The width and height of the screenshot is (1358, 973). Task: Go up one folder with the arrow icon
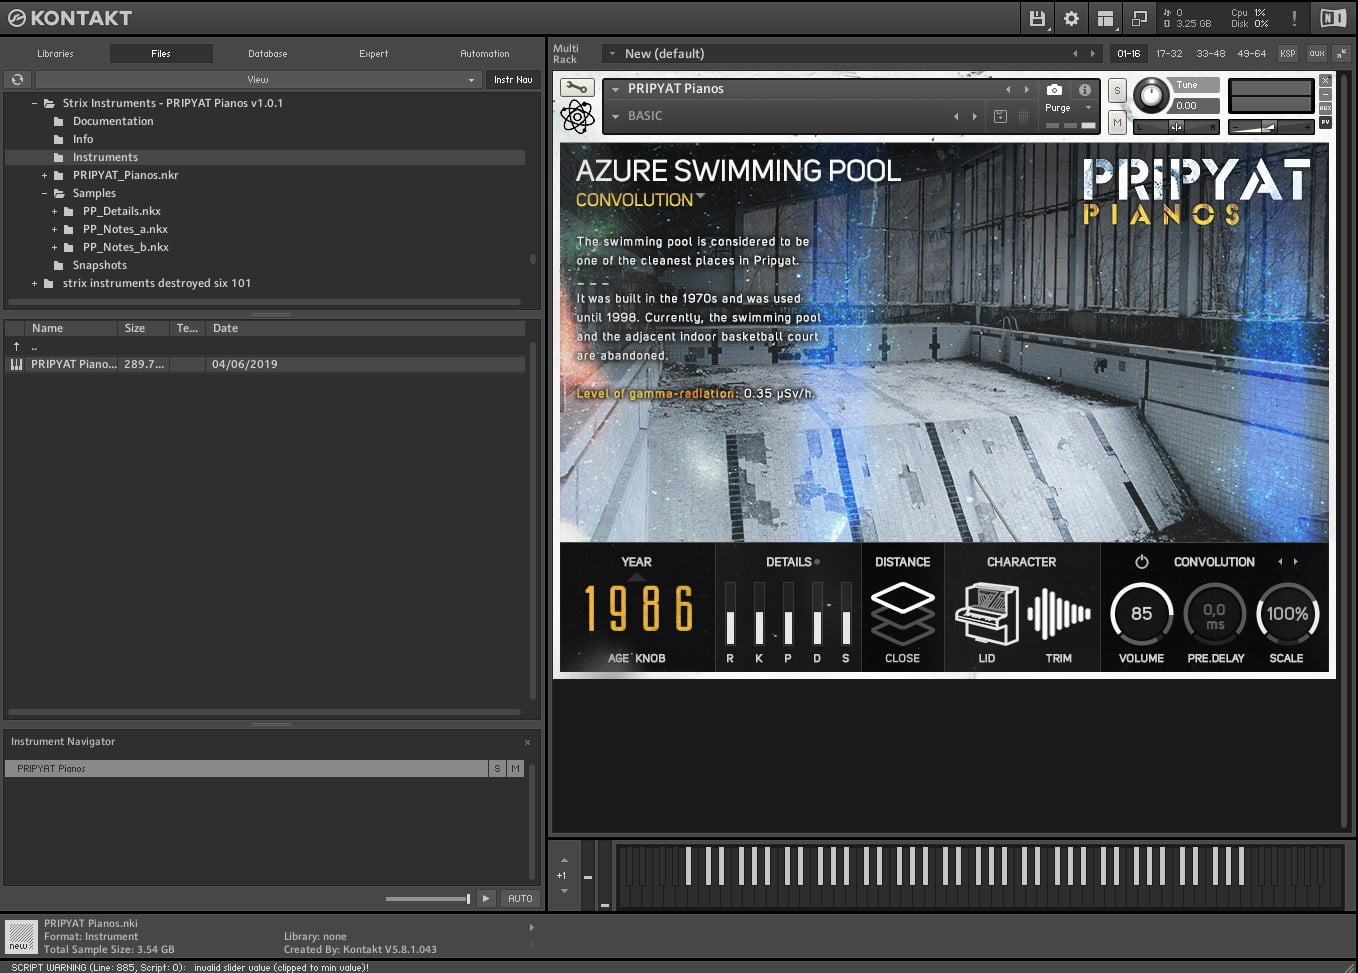[x=16, y=346]
